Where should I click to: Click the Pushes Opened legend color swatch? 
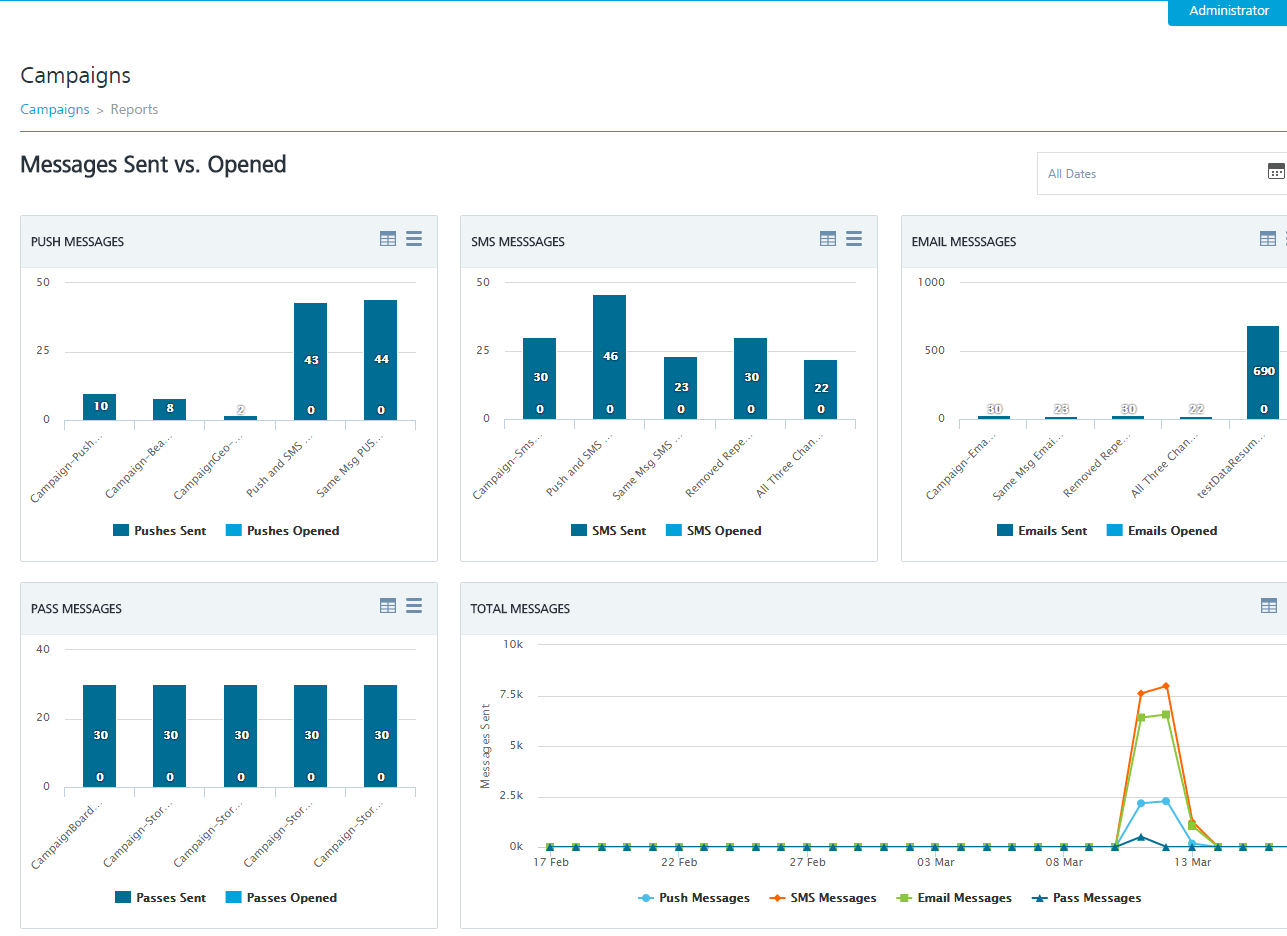point(233,531)
